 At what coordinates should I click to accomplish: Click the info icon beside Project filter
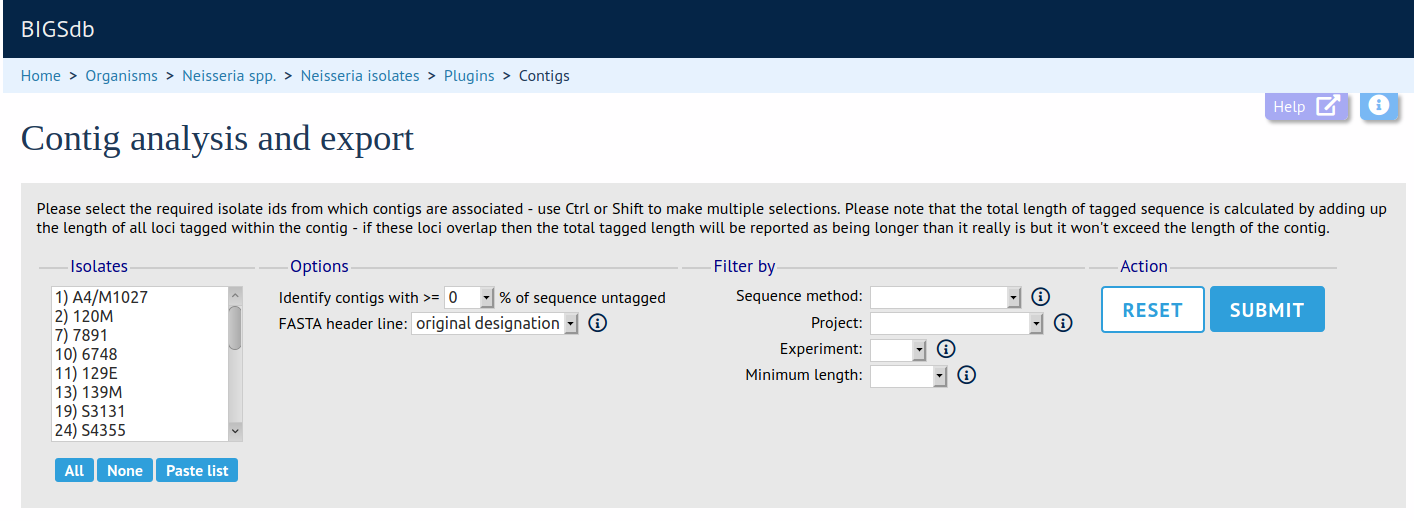pos(1063,323)
